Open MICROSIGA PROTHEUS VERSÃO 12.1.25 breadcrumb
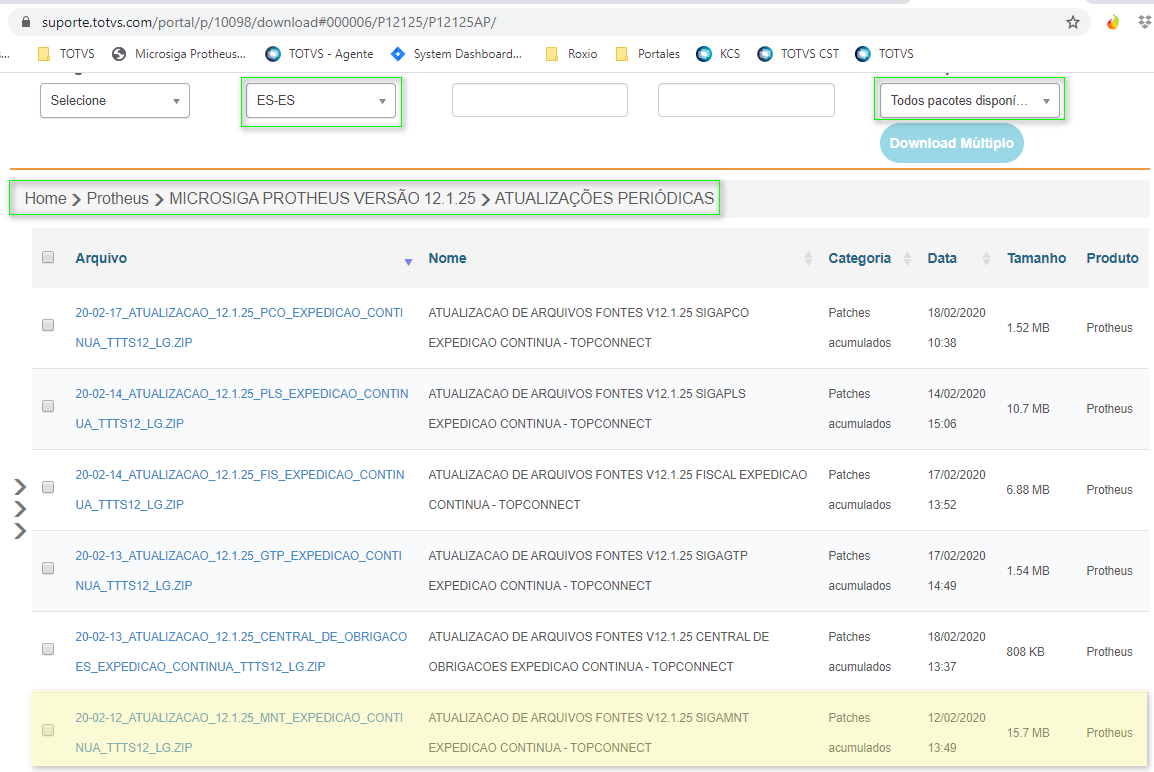Viewport: 1154px width, 772px height. pyautogui.click(x=322, y=198)
